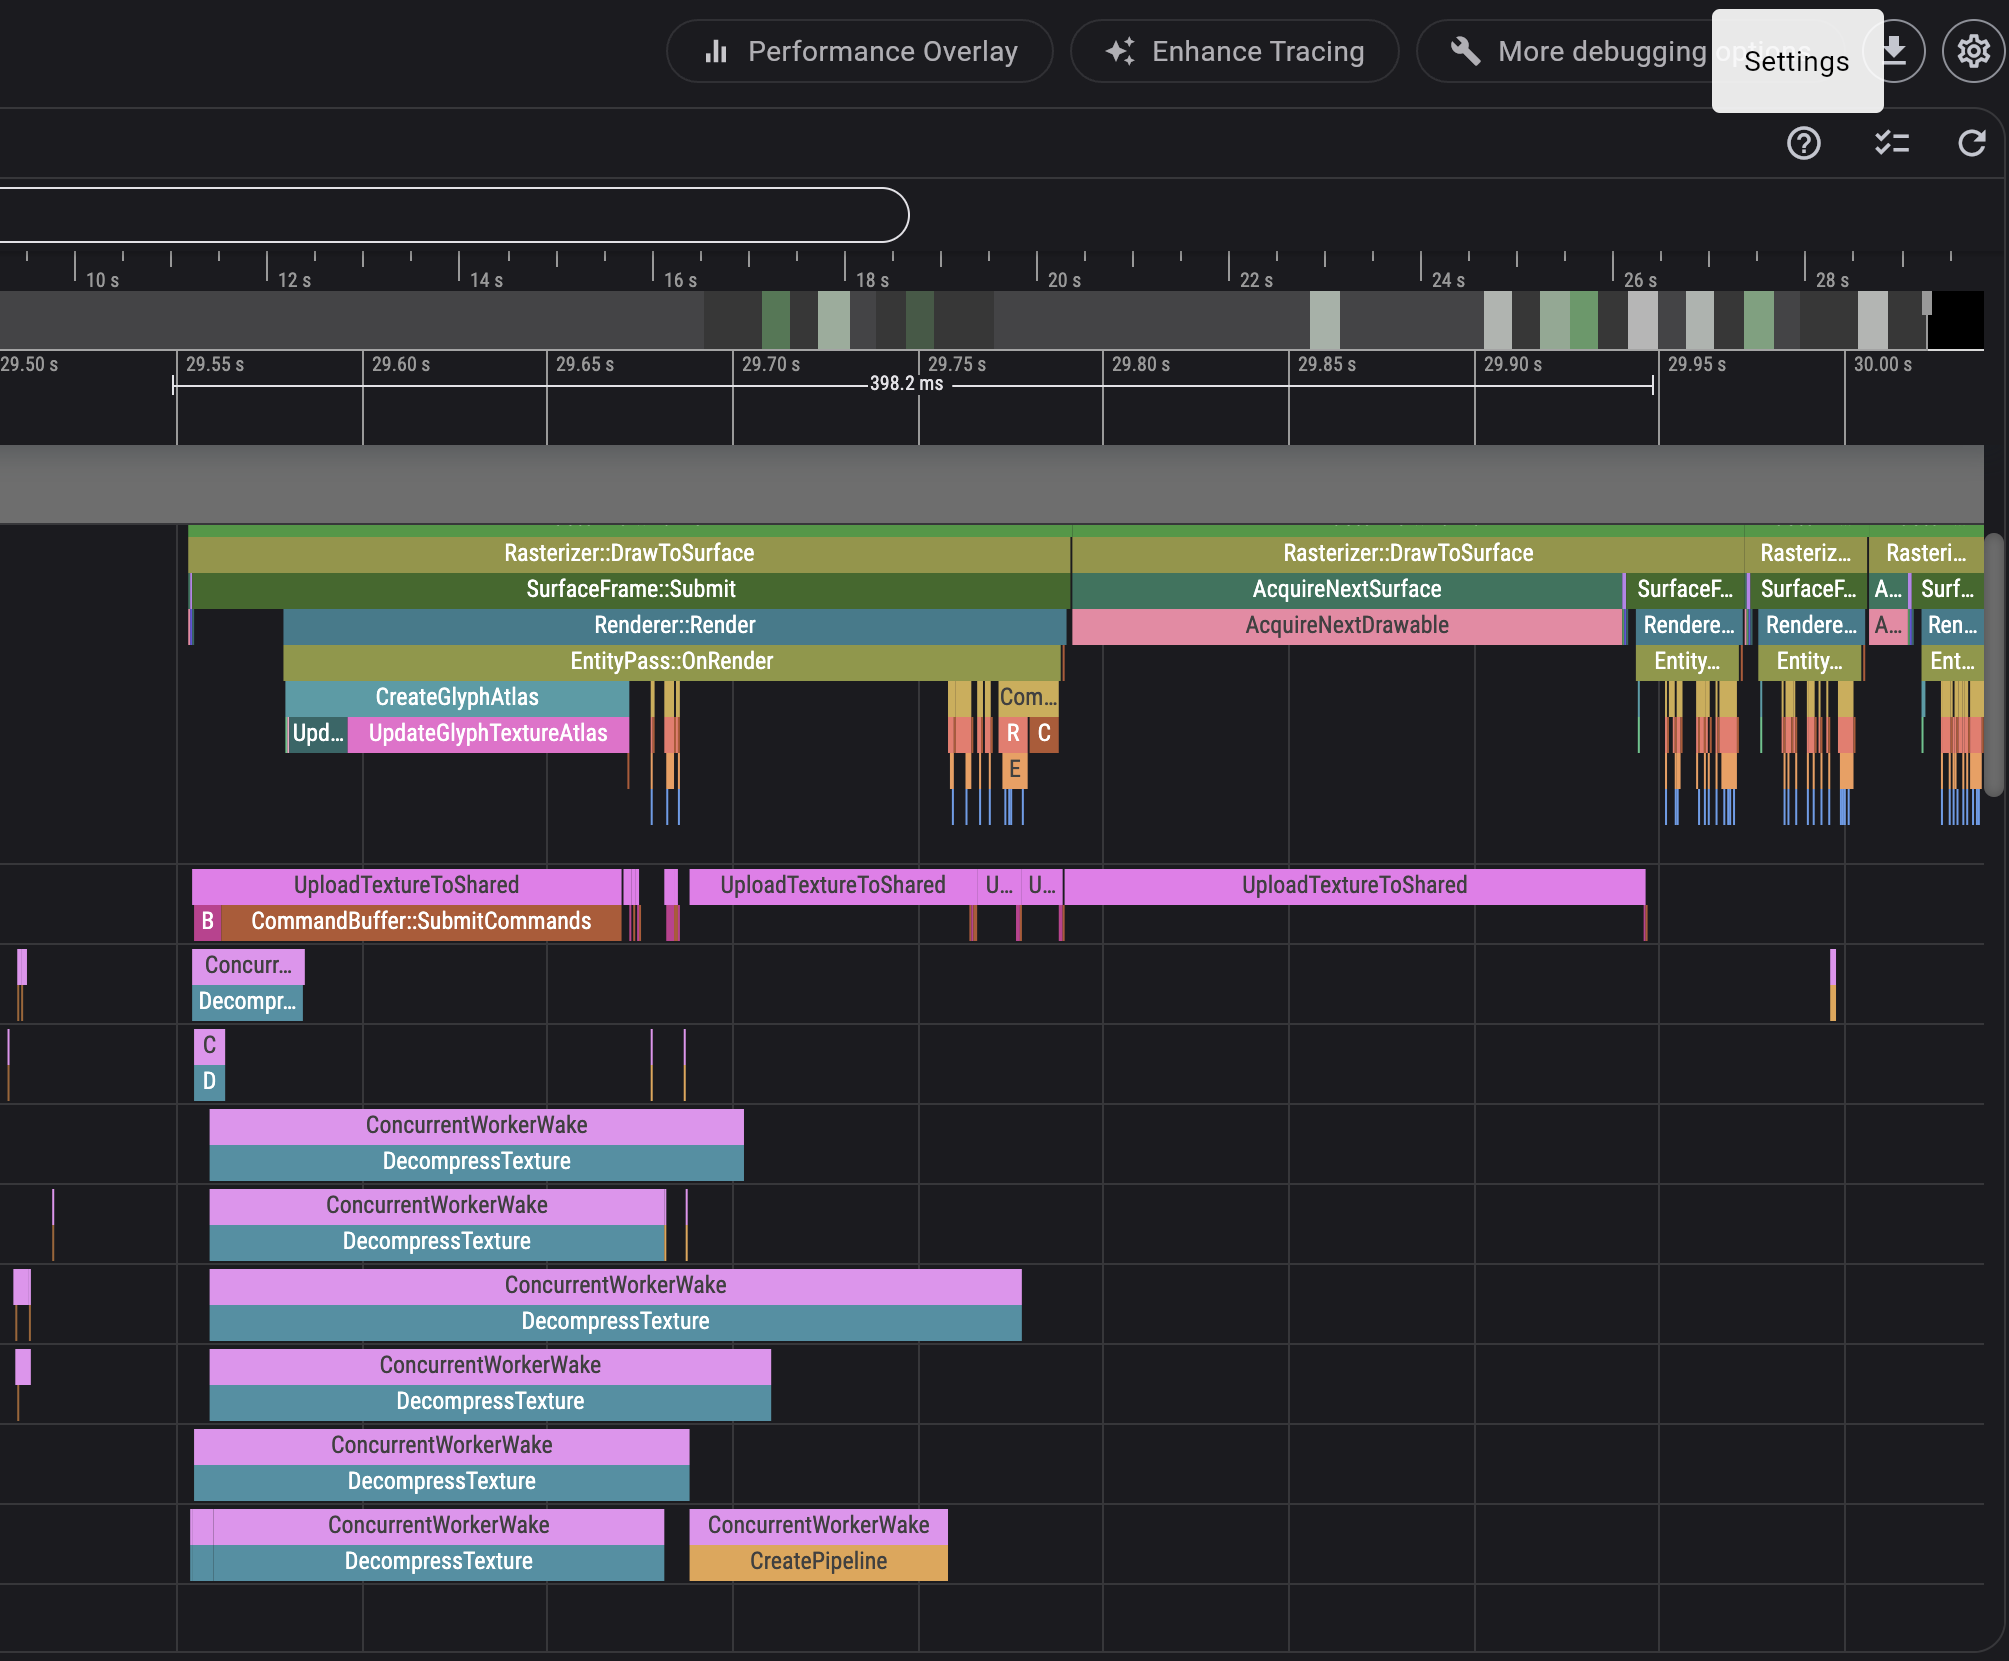Select the EntityPass::OnRender event
Image resolution: width=2009 pixels, height=1661 pixels.
click(671, 661)
